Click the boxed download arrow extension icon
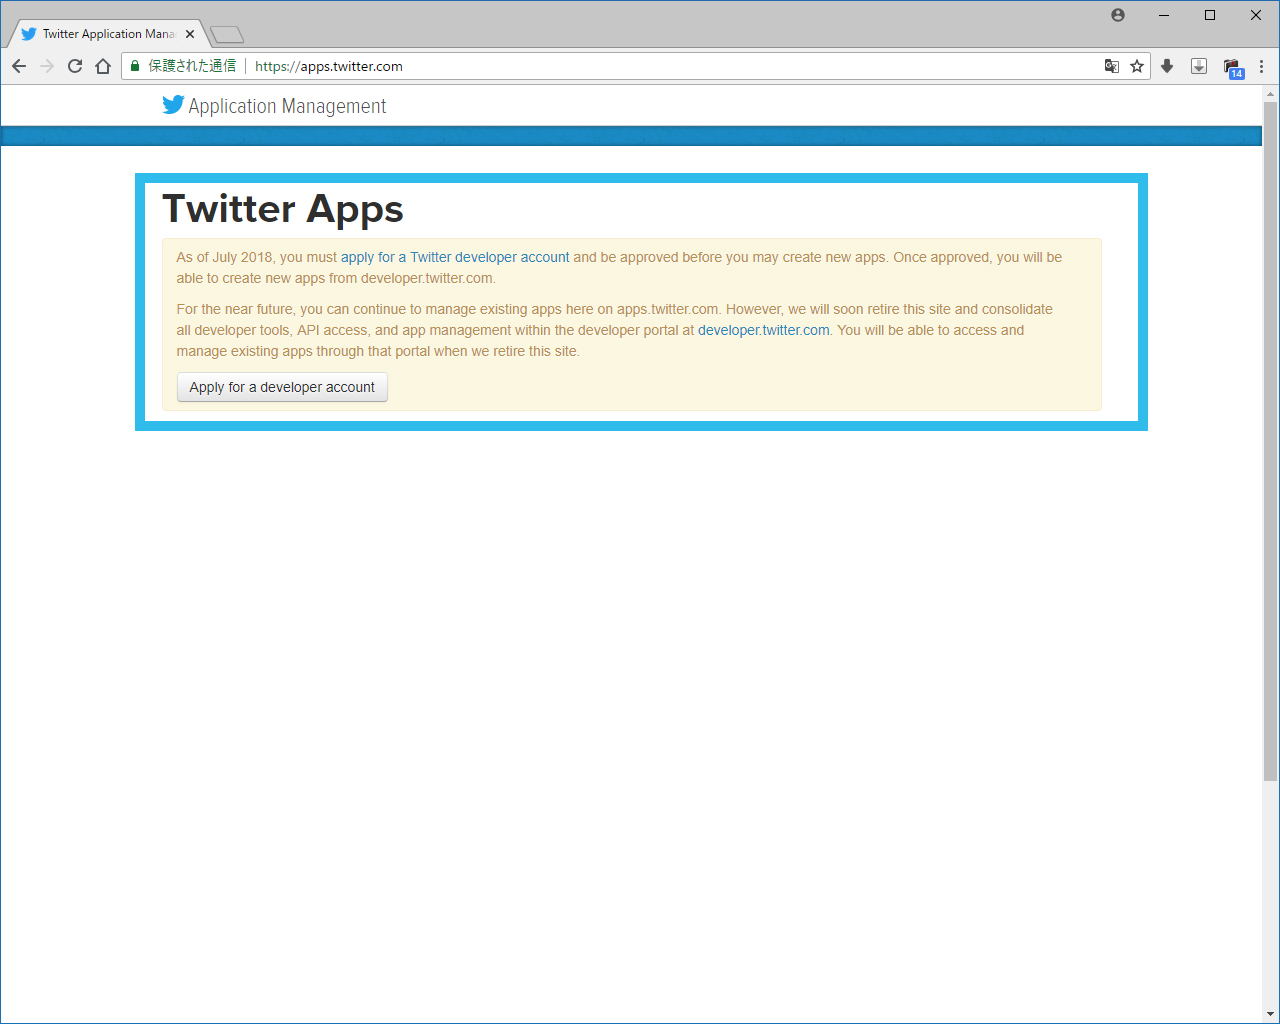Screen dimensions: 1280x1024 click(1199, 66)
